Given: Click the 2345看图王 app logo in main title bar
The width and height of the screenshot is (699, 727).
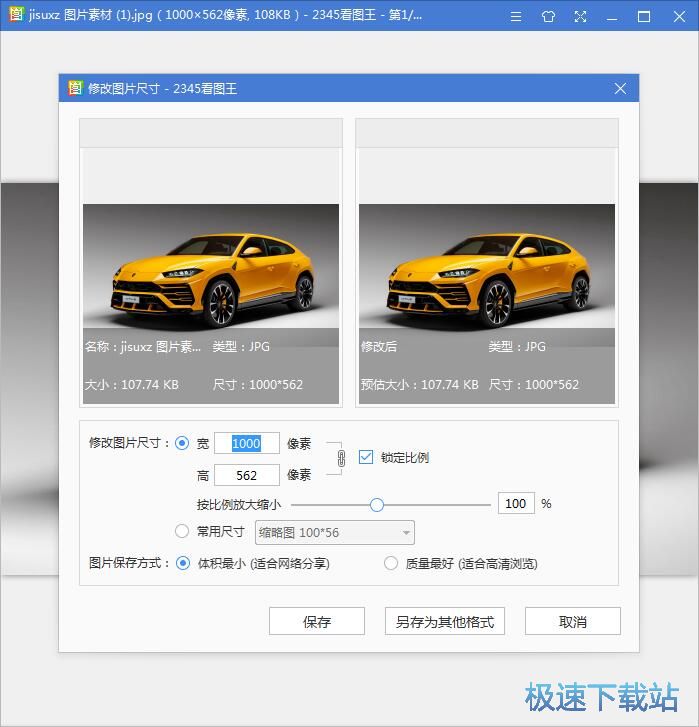Looking at the screenshot, I should coord(16,14).
